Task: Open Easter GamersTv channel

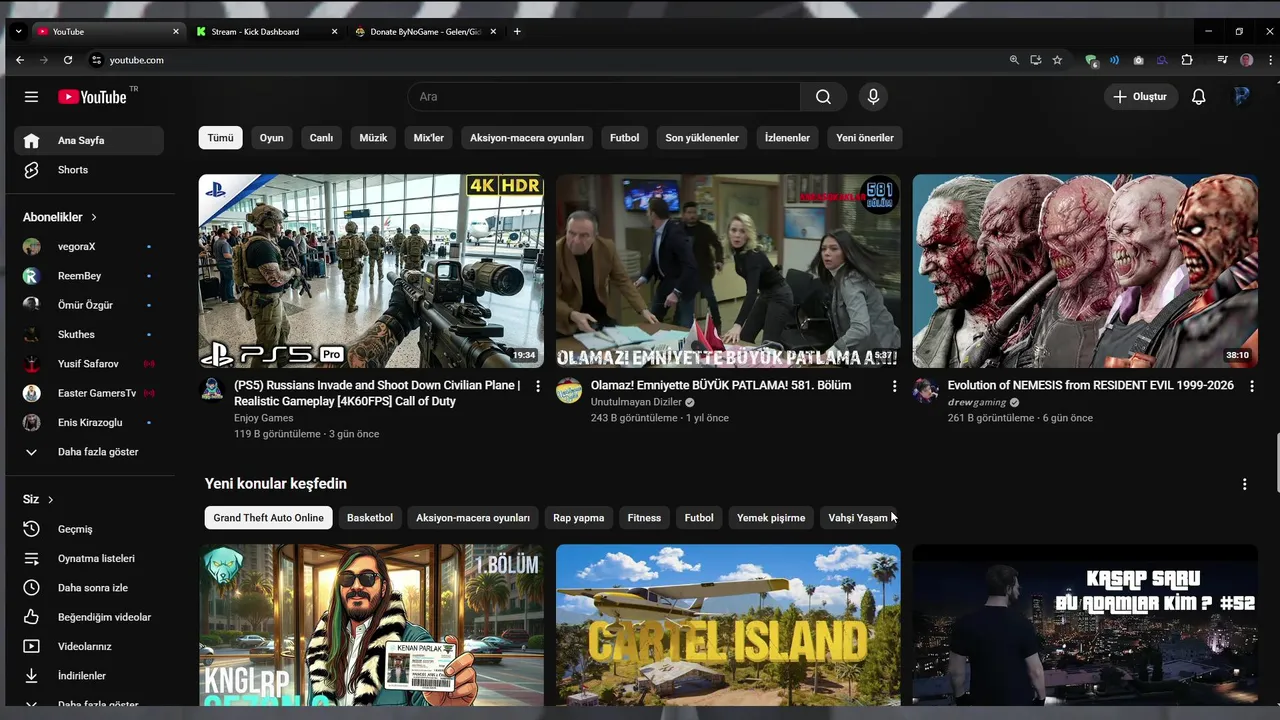Action: tap(89, 393)
